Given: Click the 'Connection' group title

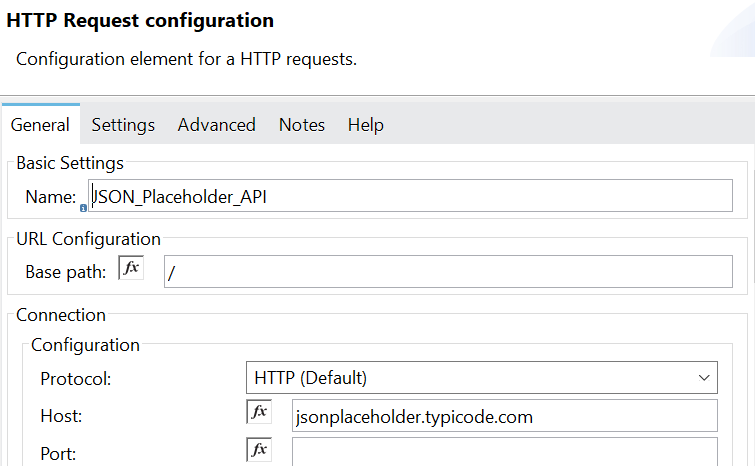Looking at the screenshot, I should (x=61, y=315).
